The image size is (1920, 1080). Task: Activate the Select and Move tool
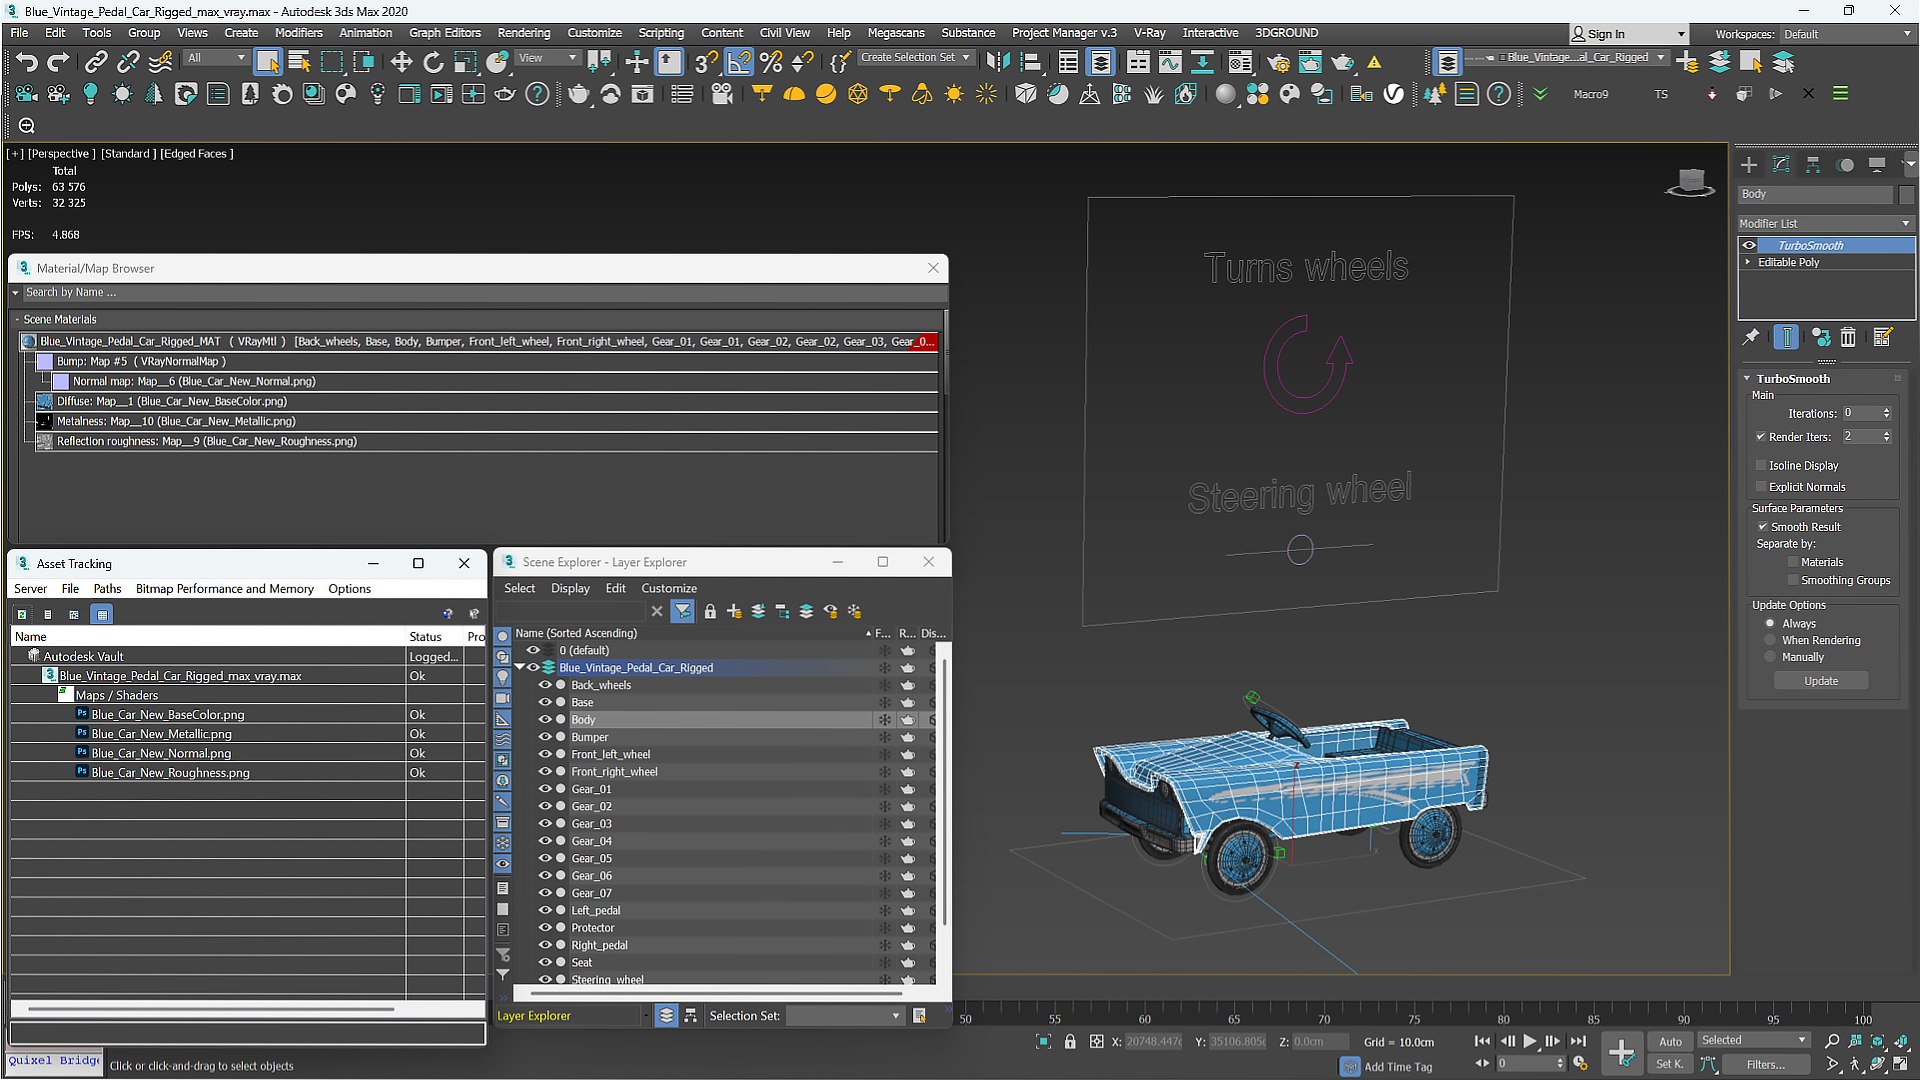[x=401, y=62]
